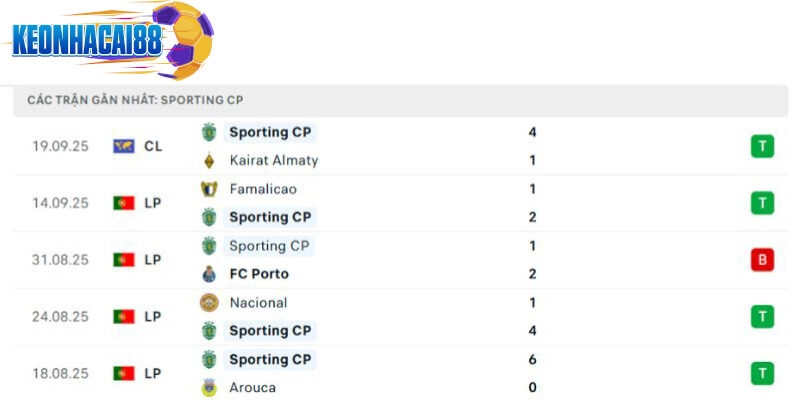Open Famalicao team link
Image resolution: width=800 pixels, height=400 pixels.
click(262, 189)
